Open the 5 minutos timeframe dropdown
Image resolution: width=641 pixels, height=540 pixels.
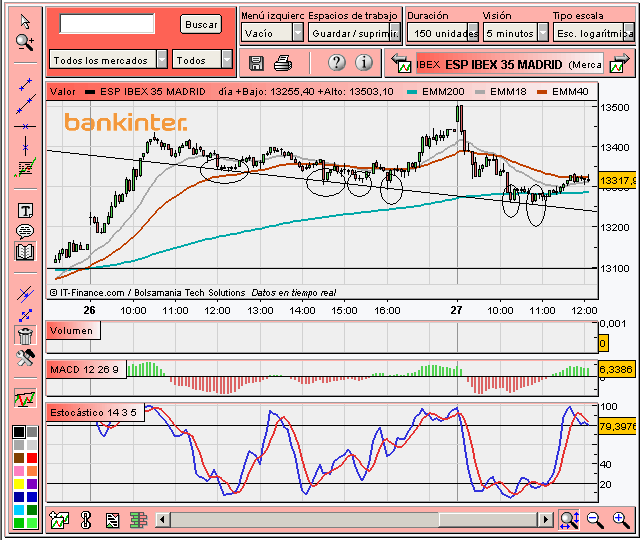coord(515,33)
